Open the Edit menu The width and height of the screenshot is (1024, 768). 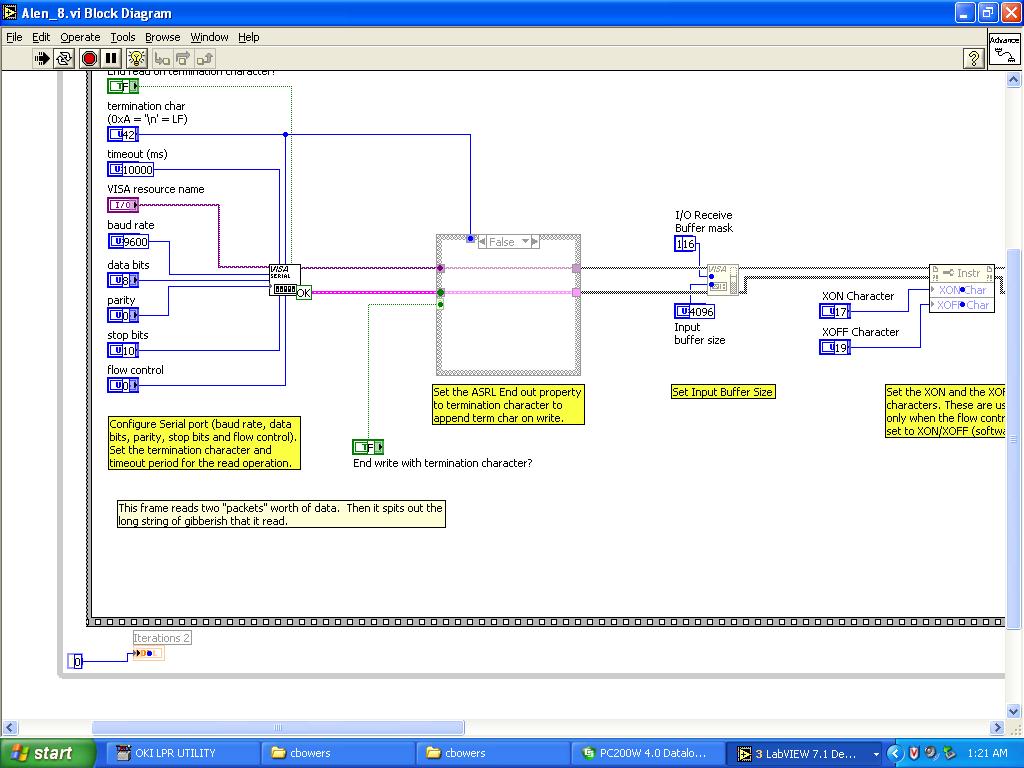41,37
